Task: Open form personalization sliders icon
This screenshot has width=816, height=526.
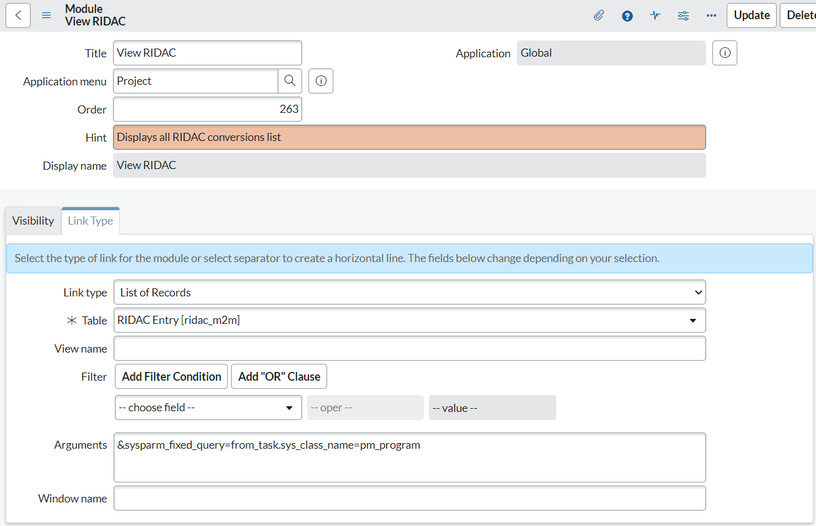Action: (683, 16)
